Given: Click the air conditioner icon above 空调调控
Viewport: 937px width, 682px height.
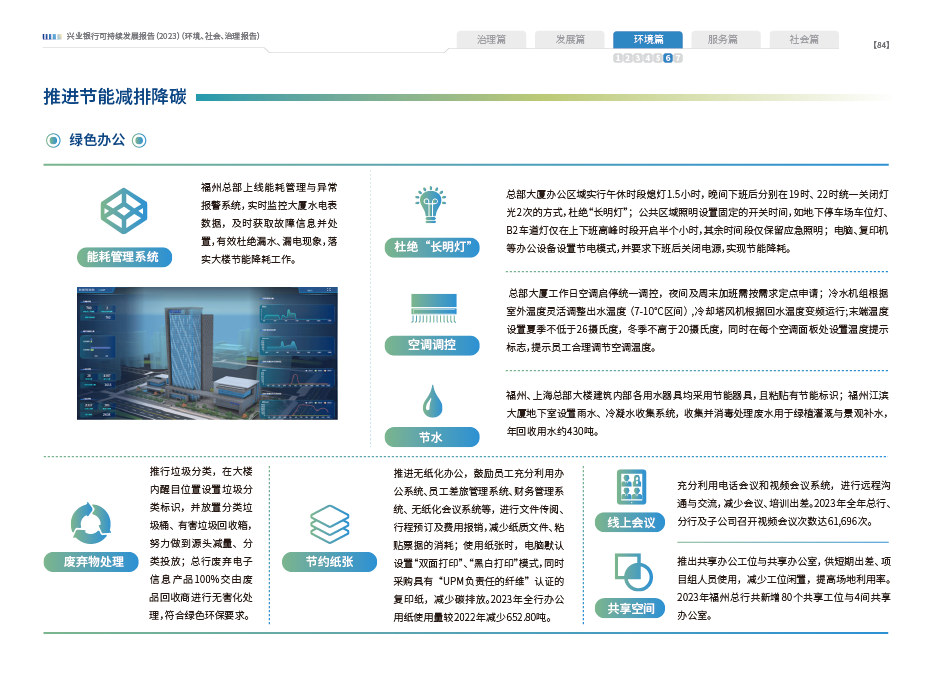Looking at the screenshot, I should pyautogui.click(x=432, y=305).
